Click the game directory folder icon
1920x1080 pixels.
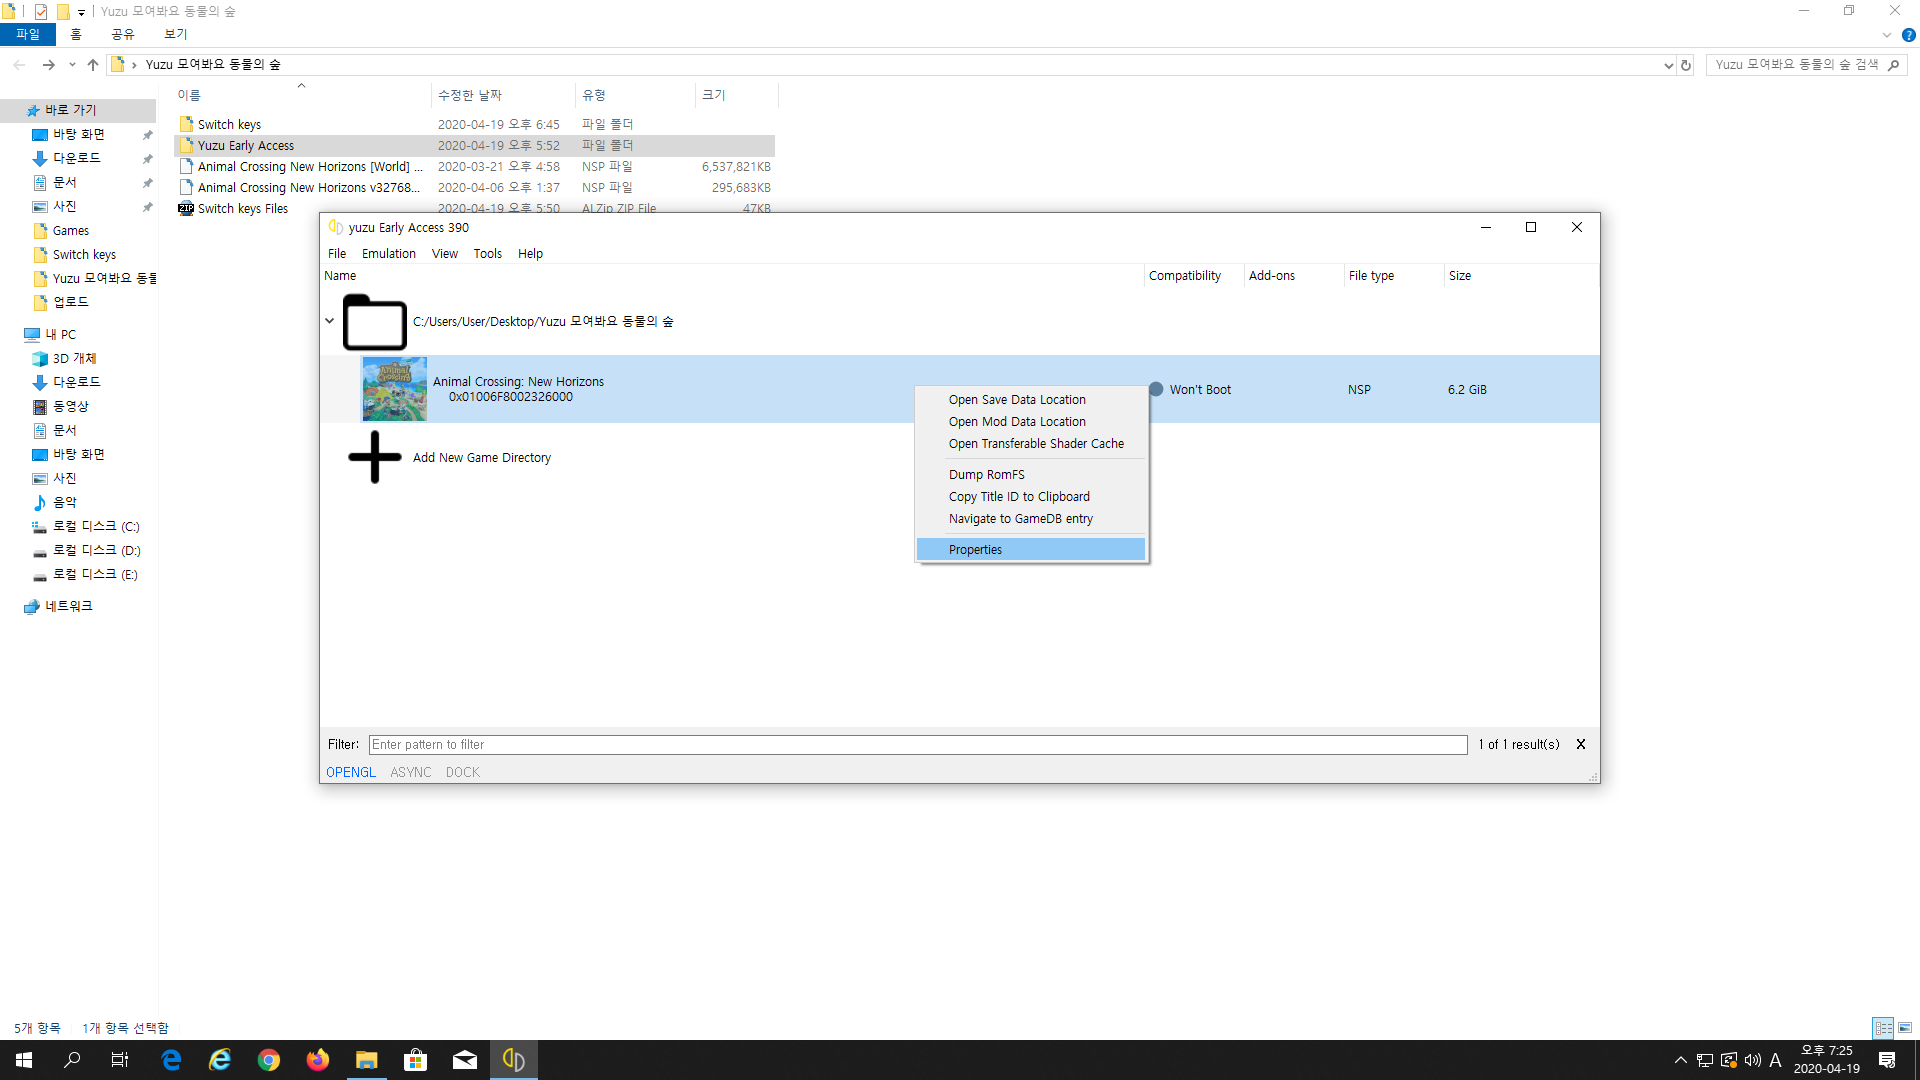[x=374, y=322]
